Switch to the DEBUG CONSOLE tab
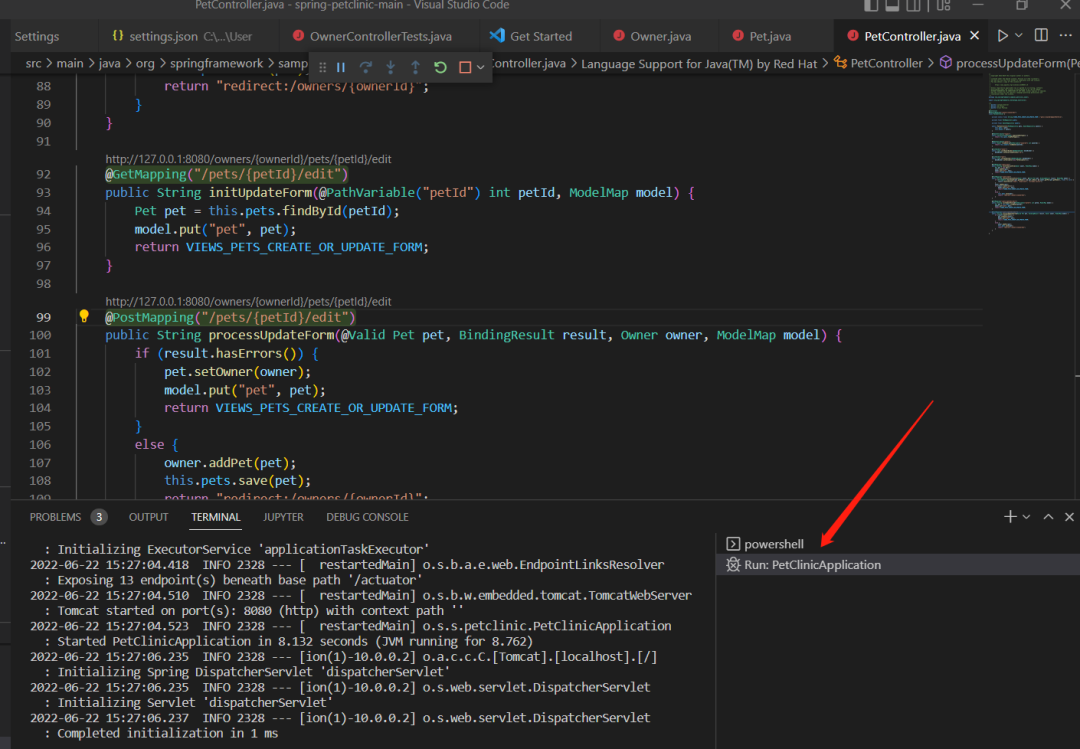This screenshot has width=1080, height=749. (x=367, y=517)
